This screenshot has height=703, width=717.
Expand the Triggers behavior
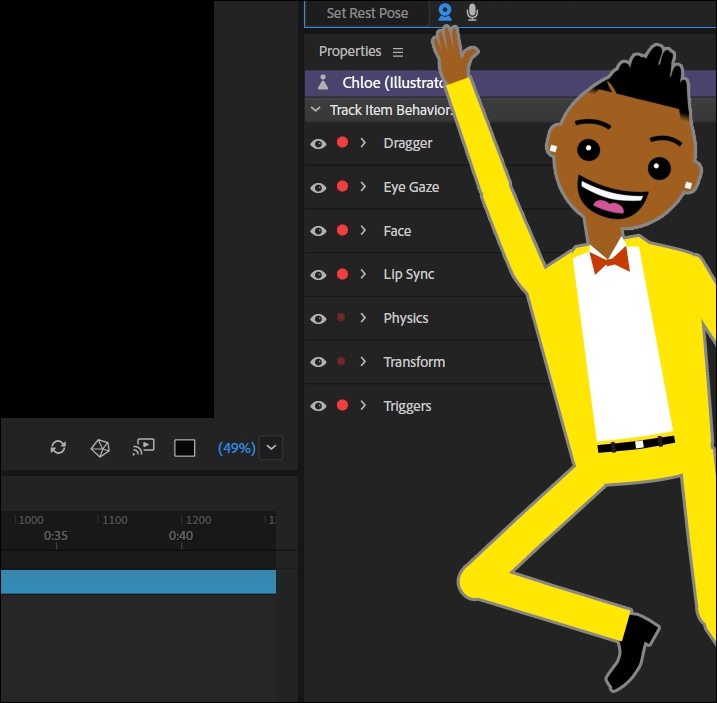(363, 405)
